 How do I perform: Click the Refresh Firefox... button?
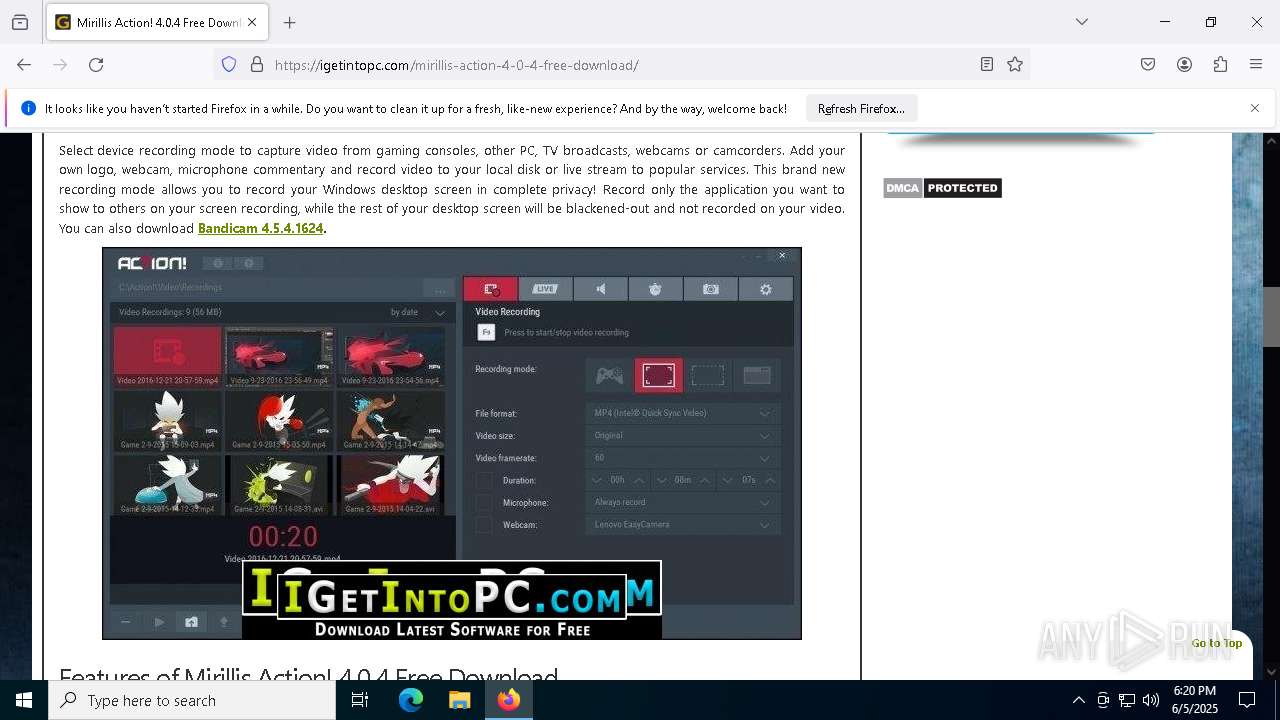coord(861,108)
